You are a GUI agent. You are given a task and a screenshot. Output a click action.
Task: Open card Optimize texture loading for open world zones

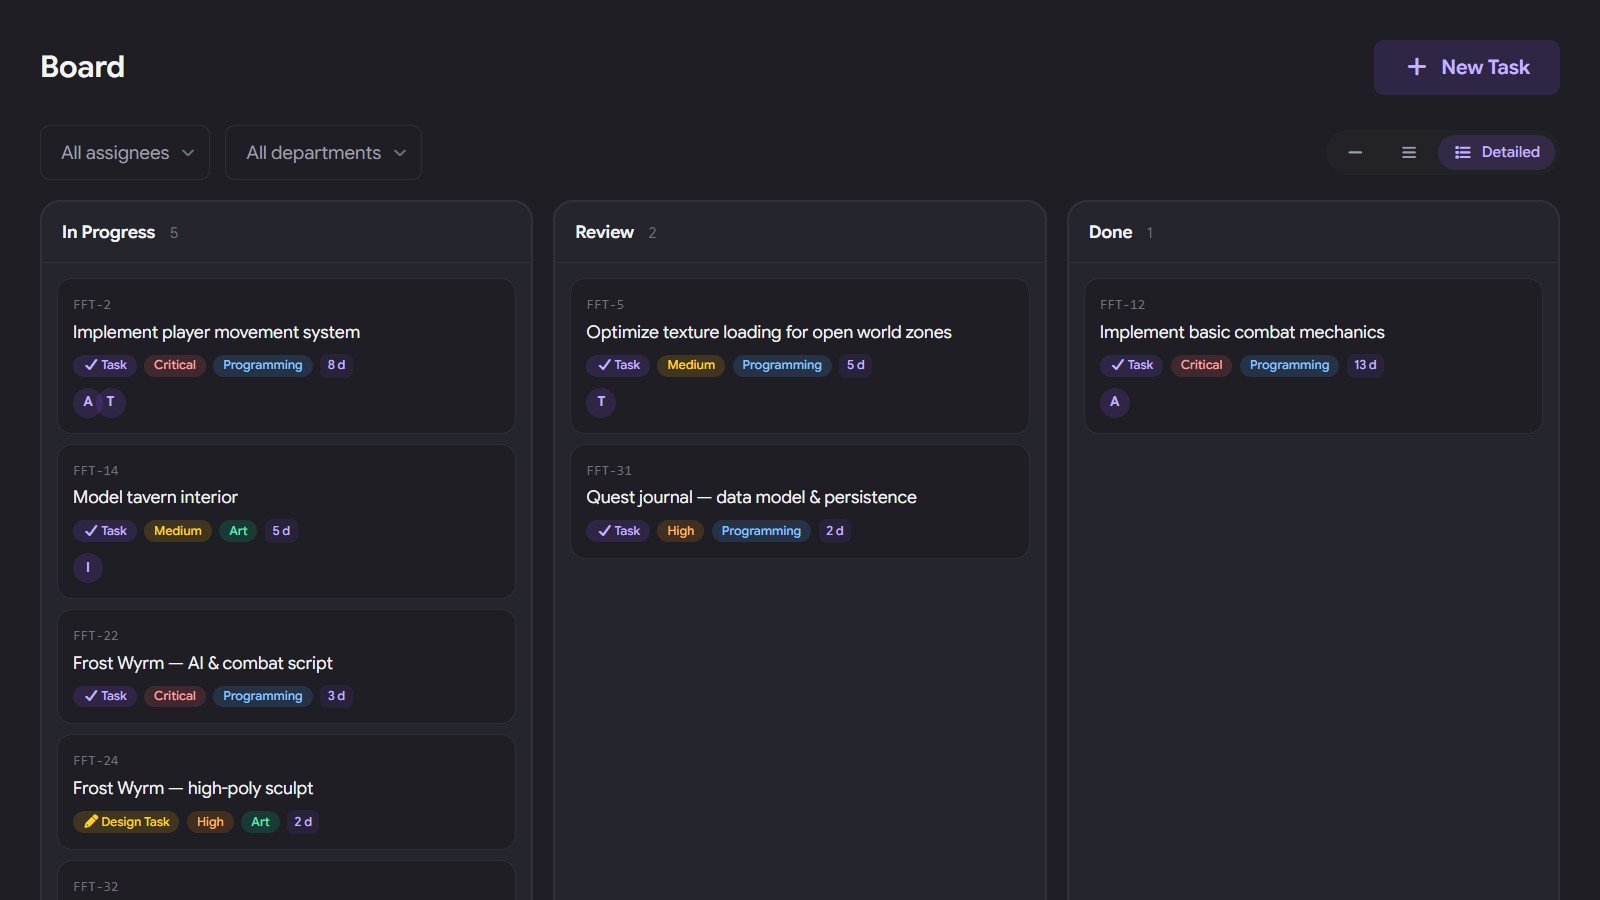(799, 355)
